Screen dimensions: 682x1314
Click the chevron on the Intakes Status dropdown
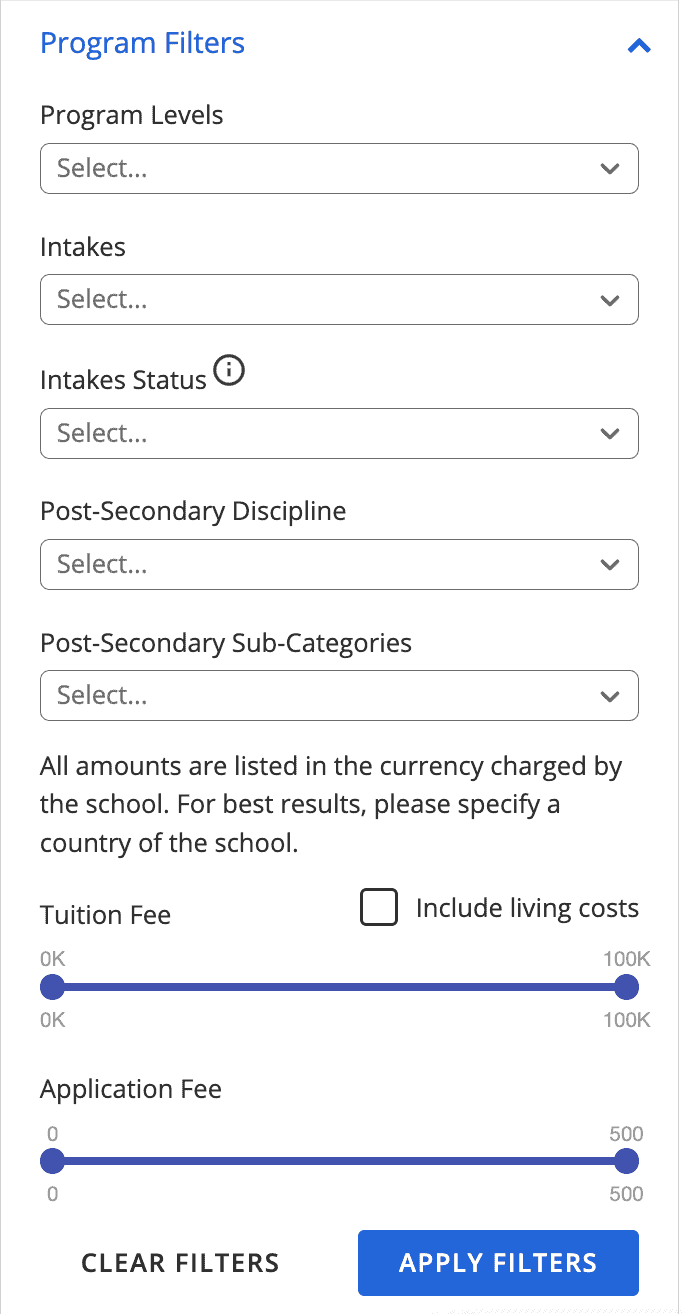[x=610, y=433]
